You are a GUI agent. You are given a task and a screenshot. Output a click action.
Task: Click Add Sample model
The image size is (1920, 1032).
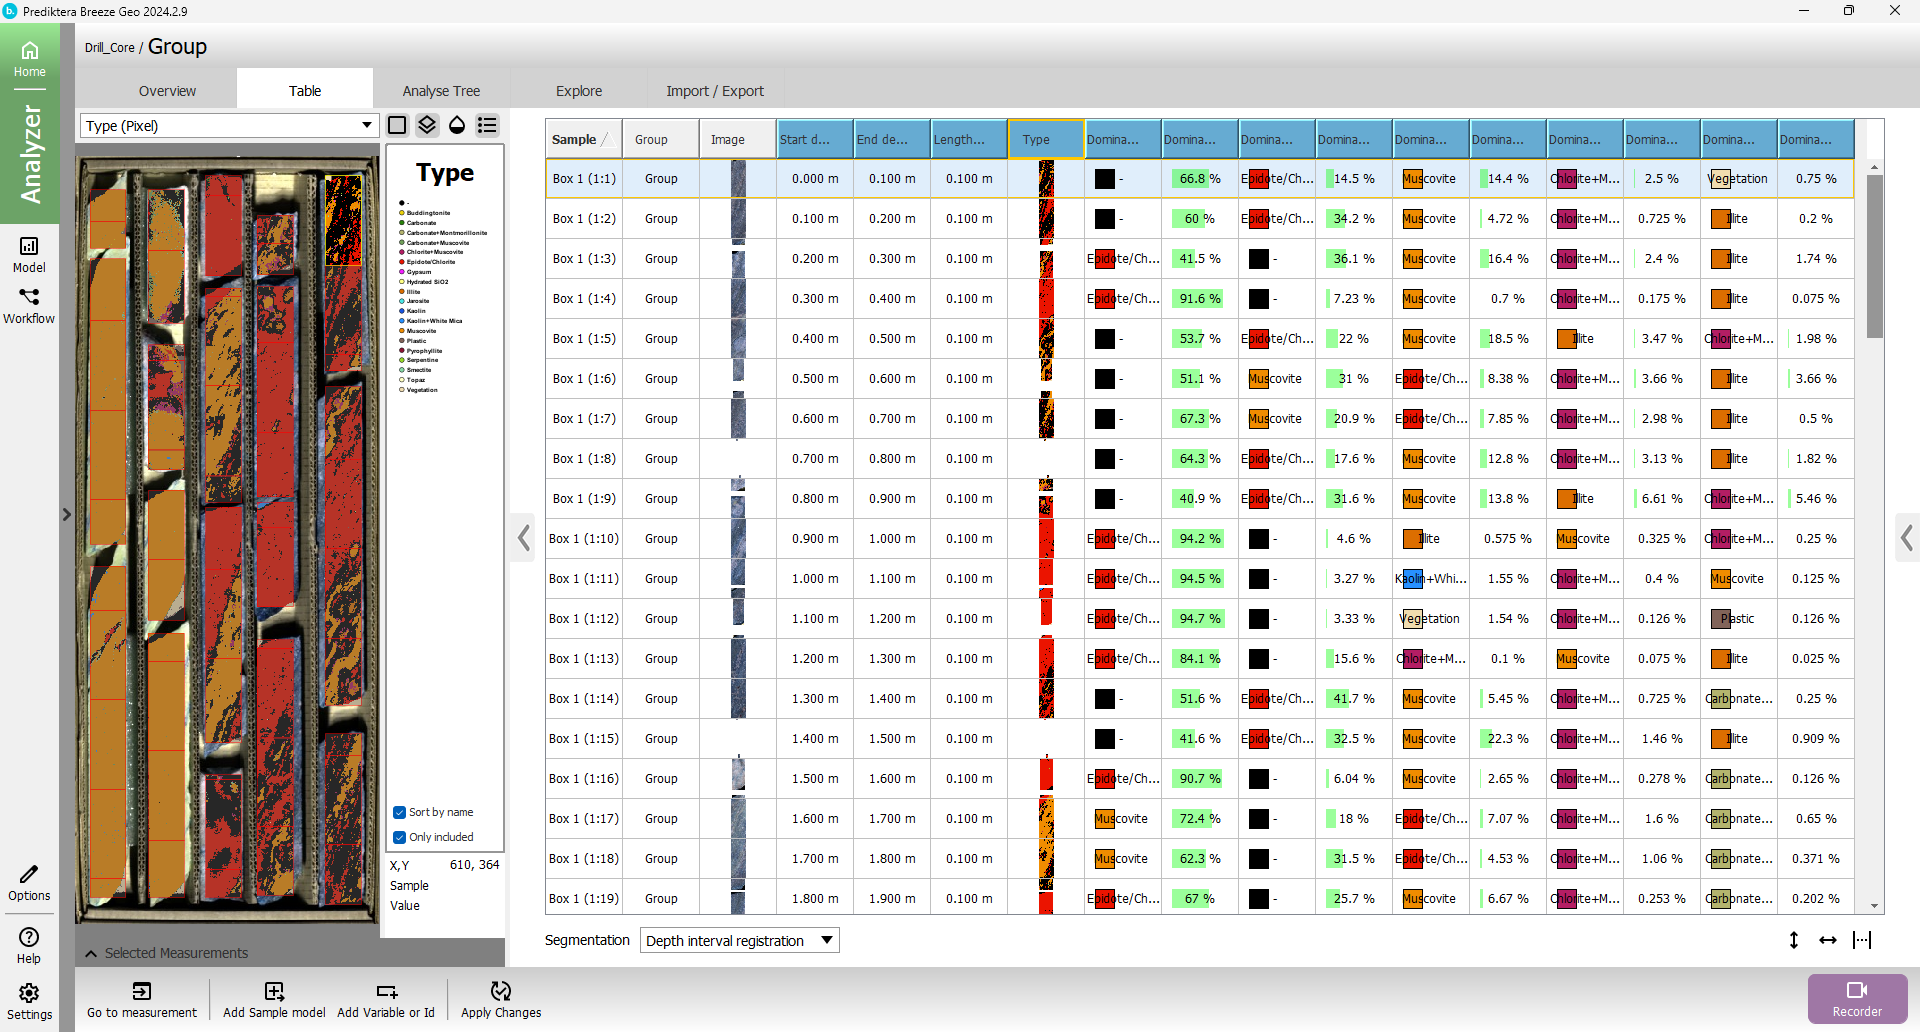pyautogui.click(x=274, y=998)
